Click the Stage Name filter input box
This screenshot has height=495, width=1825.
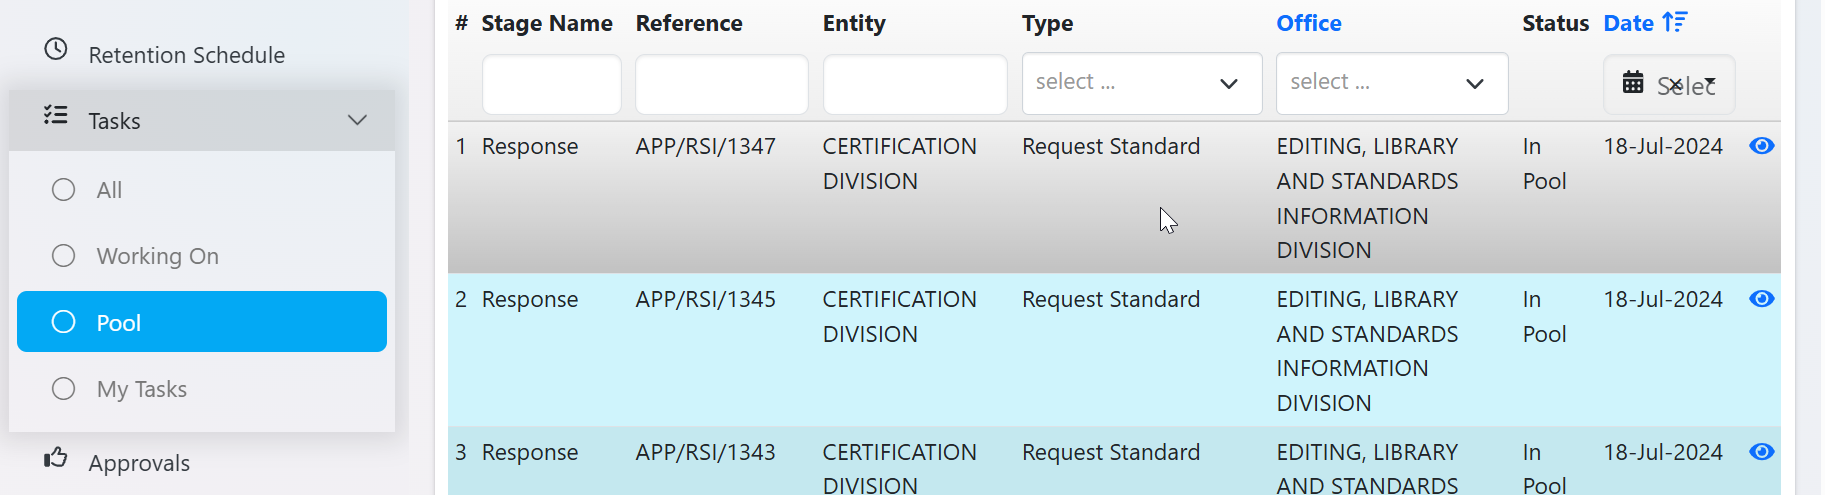[551, 84]
